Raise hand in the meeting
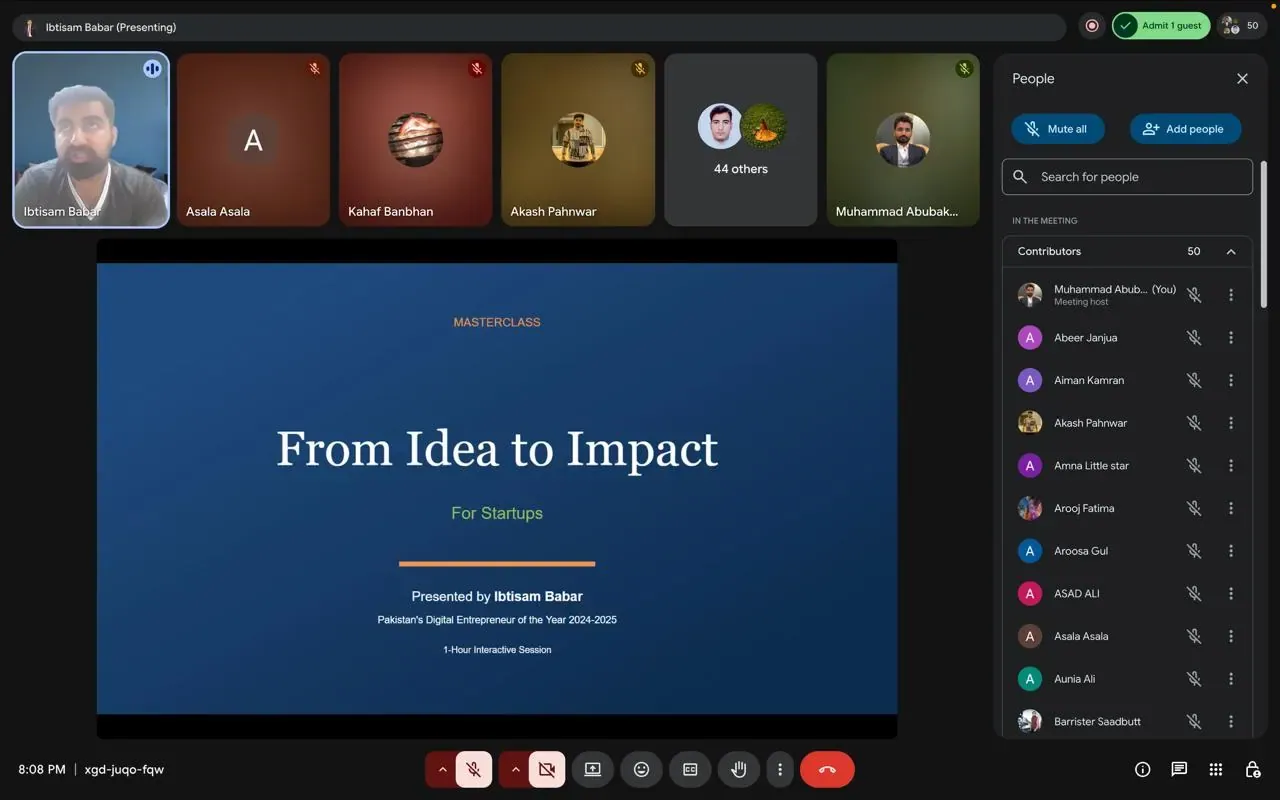1280x800 pixels. 739,769
